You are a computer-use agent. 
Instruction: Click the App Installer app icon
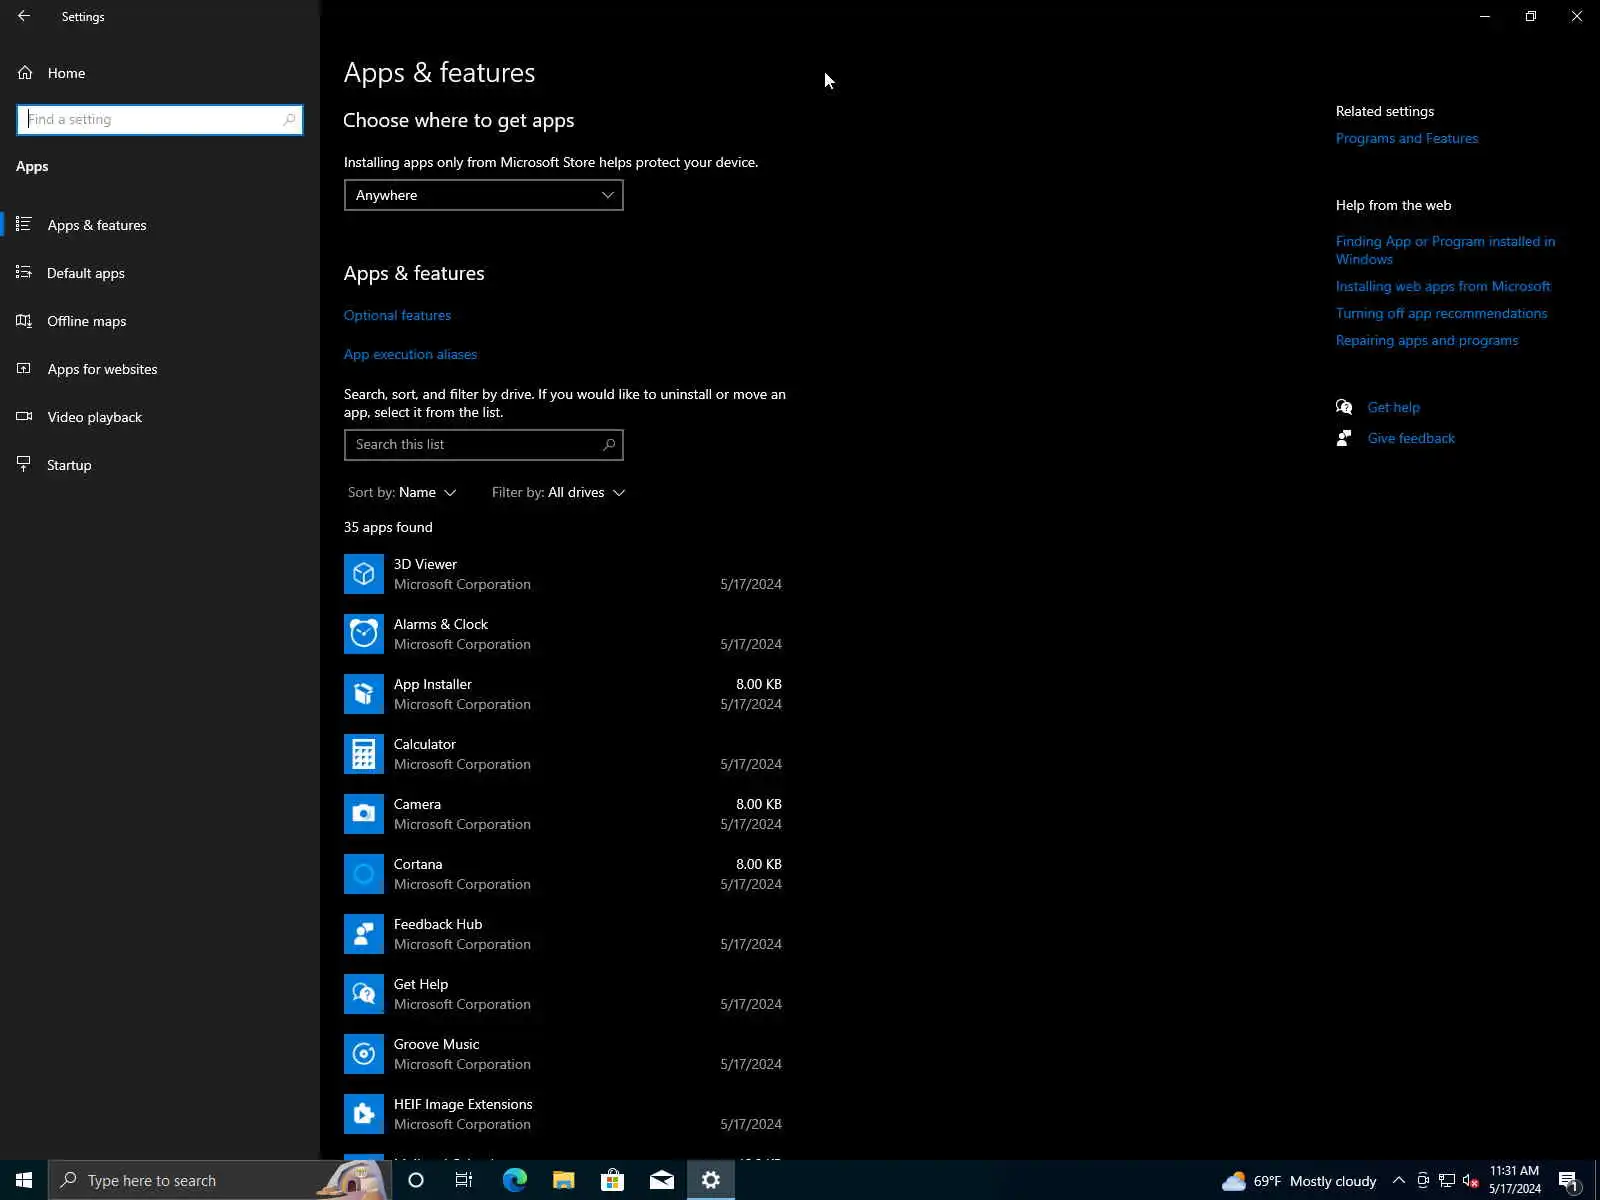[364, 694]
